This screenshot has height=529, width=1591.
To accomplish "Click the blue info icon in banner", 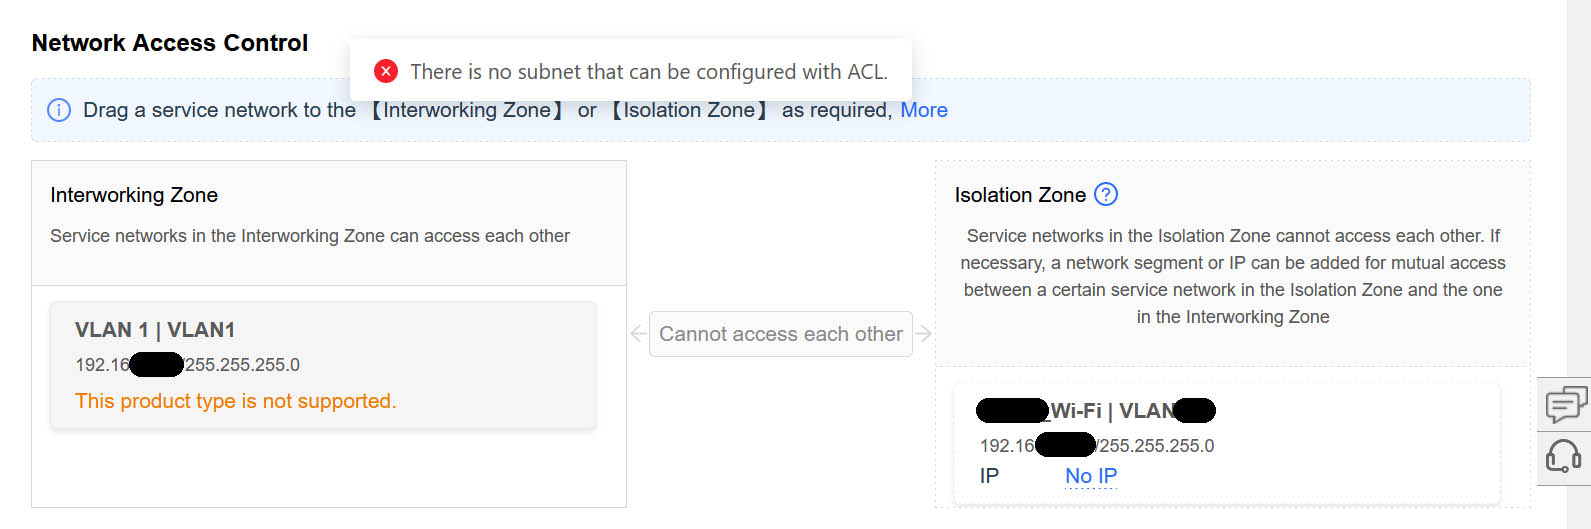I will pos(59,110).
